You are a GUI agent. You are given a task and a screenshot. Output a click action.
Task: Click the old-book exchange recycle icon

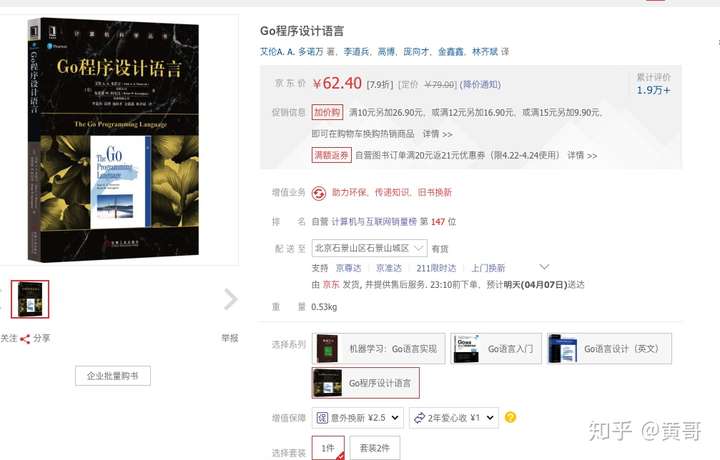(319, 193)
